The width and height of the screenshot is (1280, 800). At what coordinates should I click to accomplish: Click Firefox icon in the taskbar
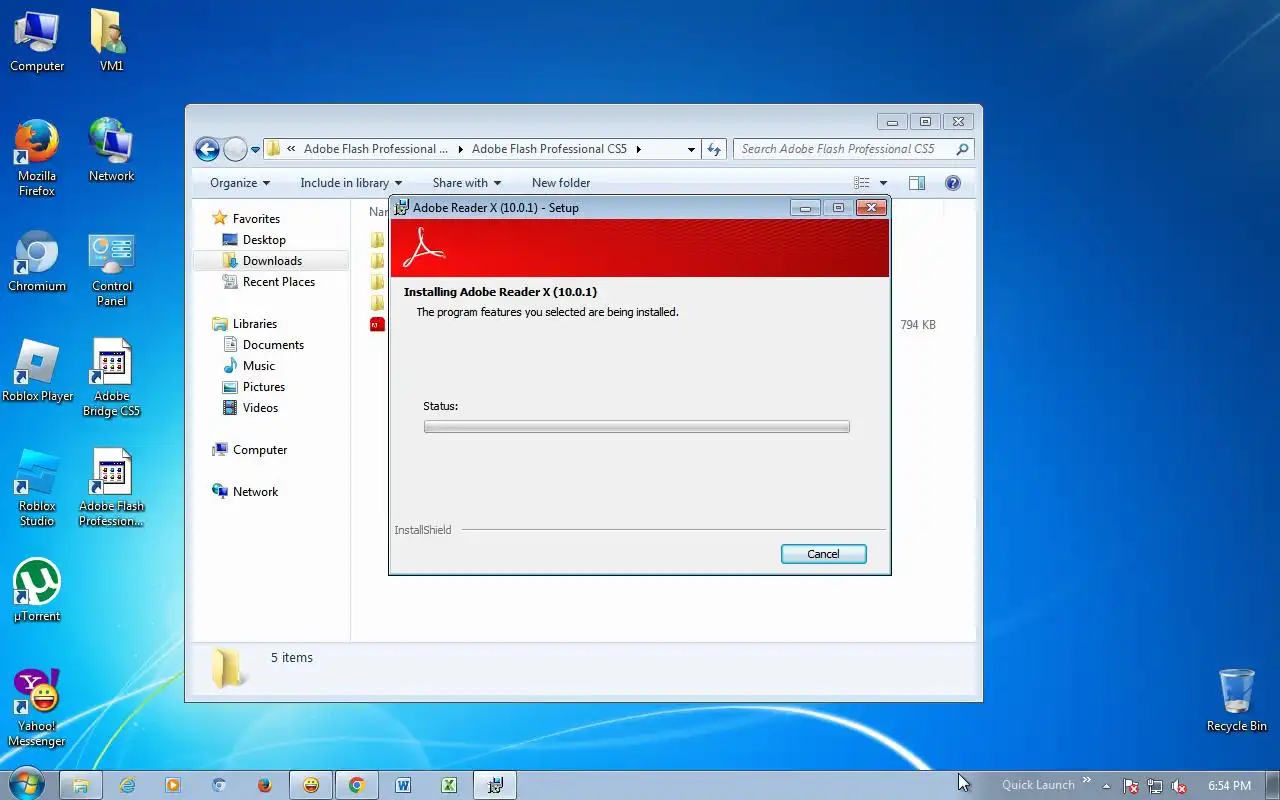point(265,786)
